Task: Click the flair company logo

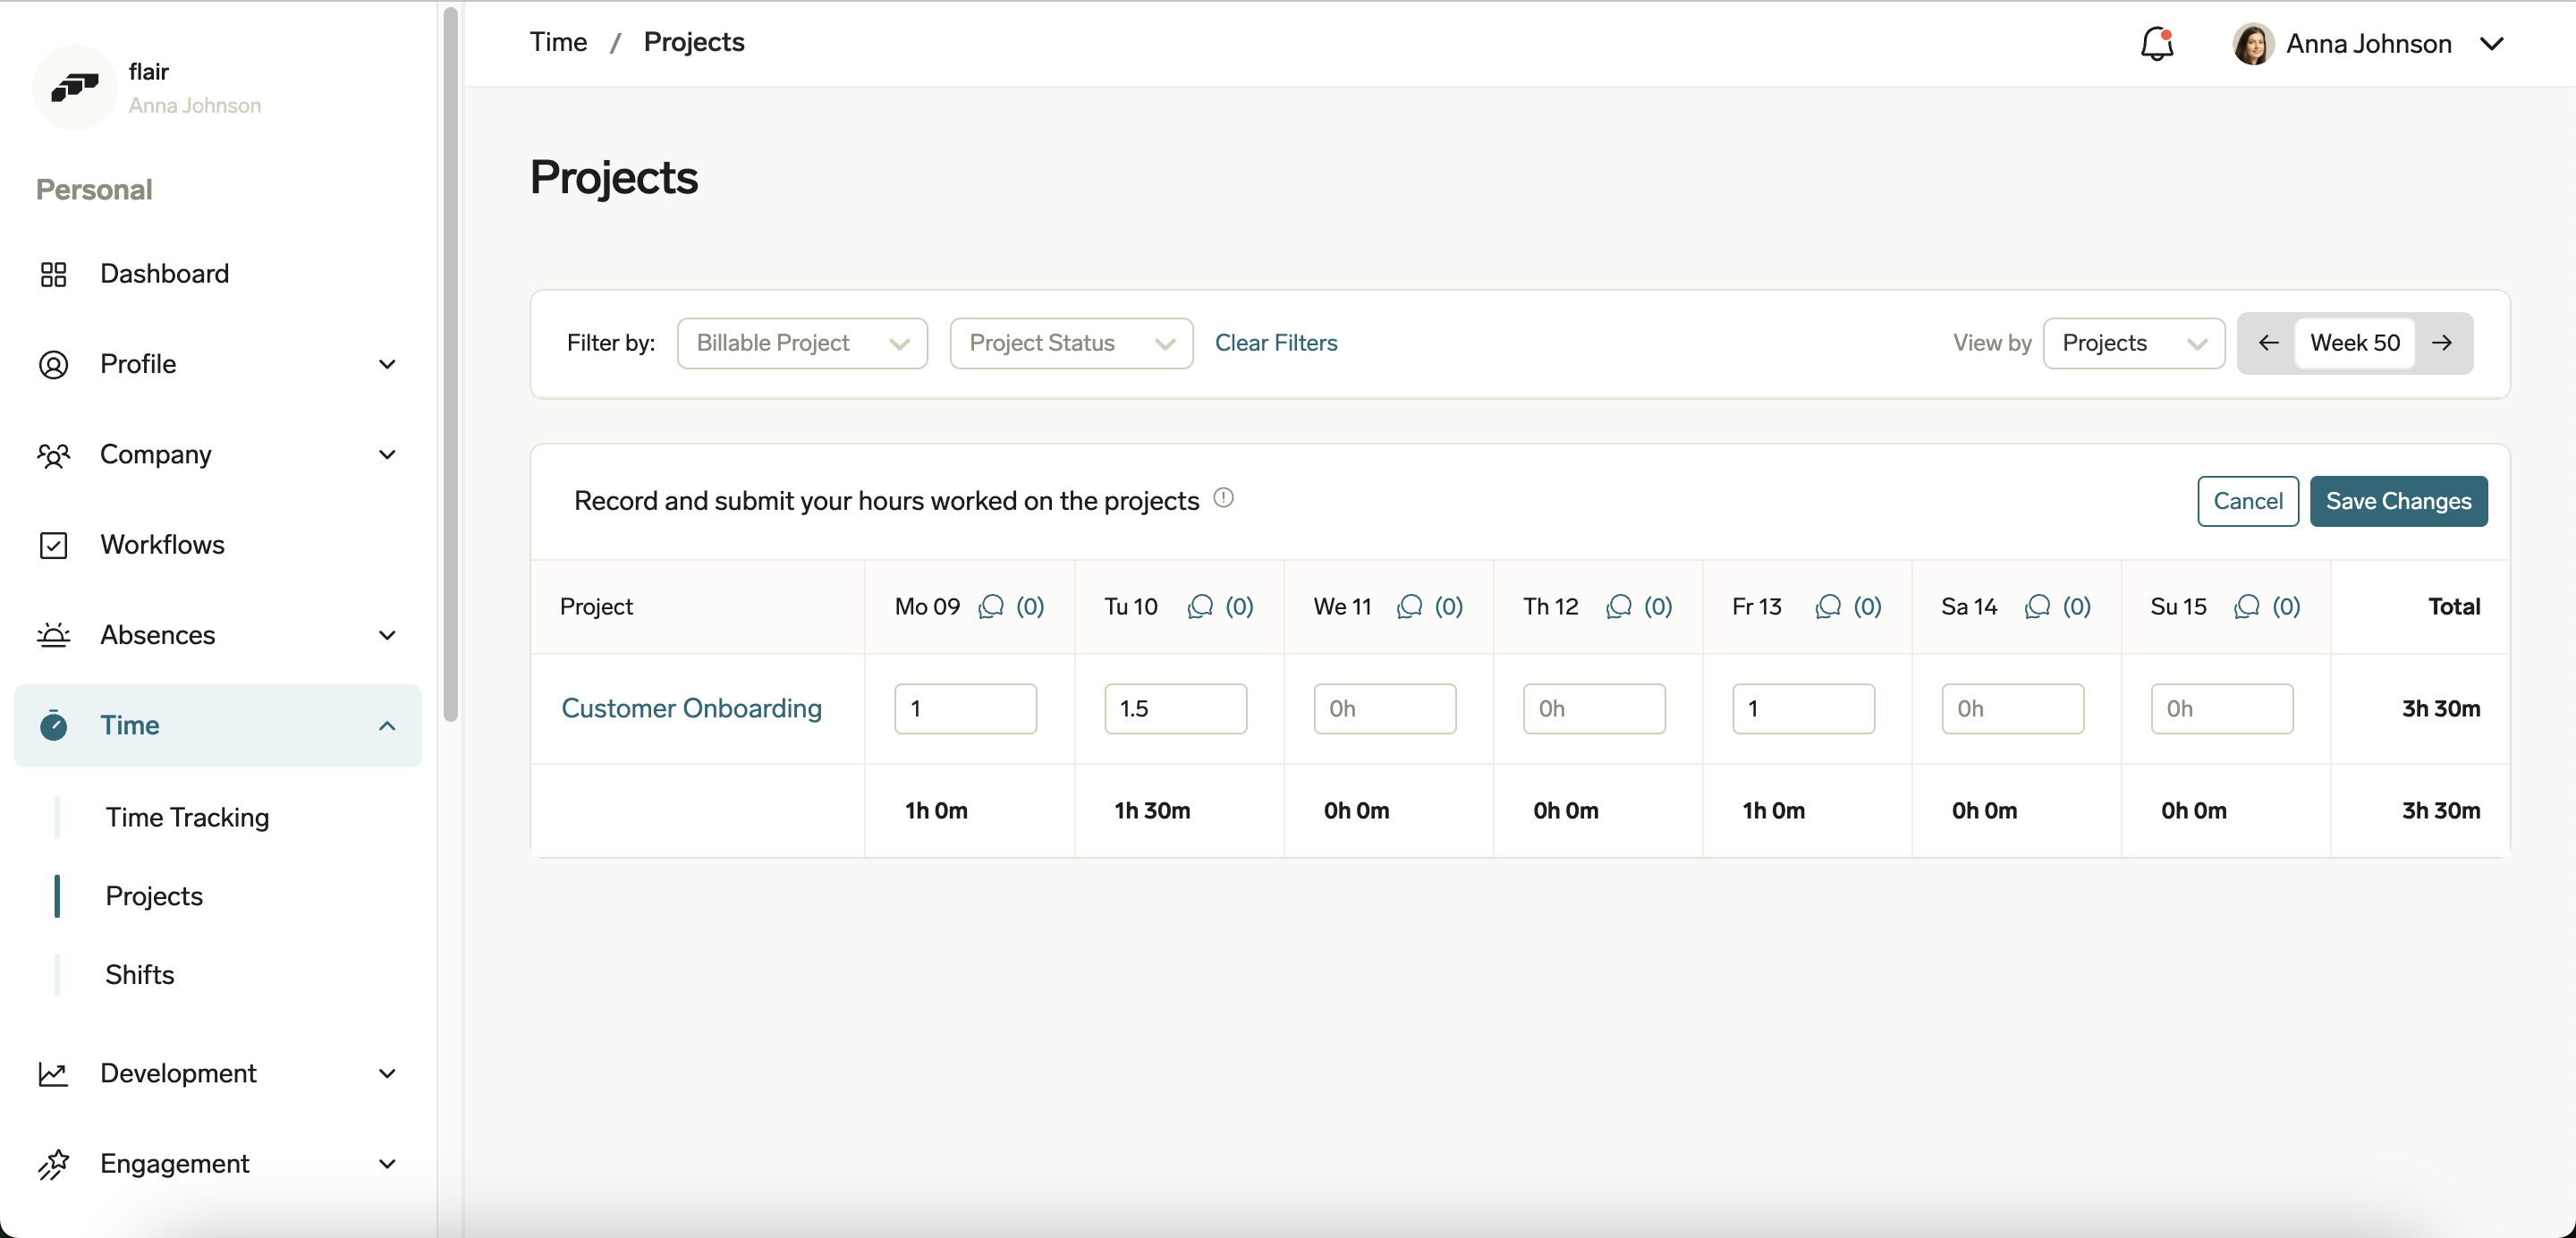Action: pyautogui.click(x=75, y=87)
